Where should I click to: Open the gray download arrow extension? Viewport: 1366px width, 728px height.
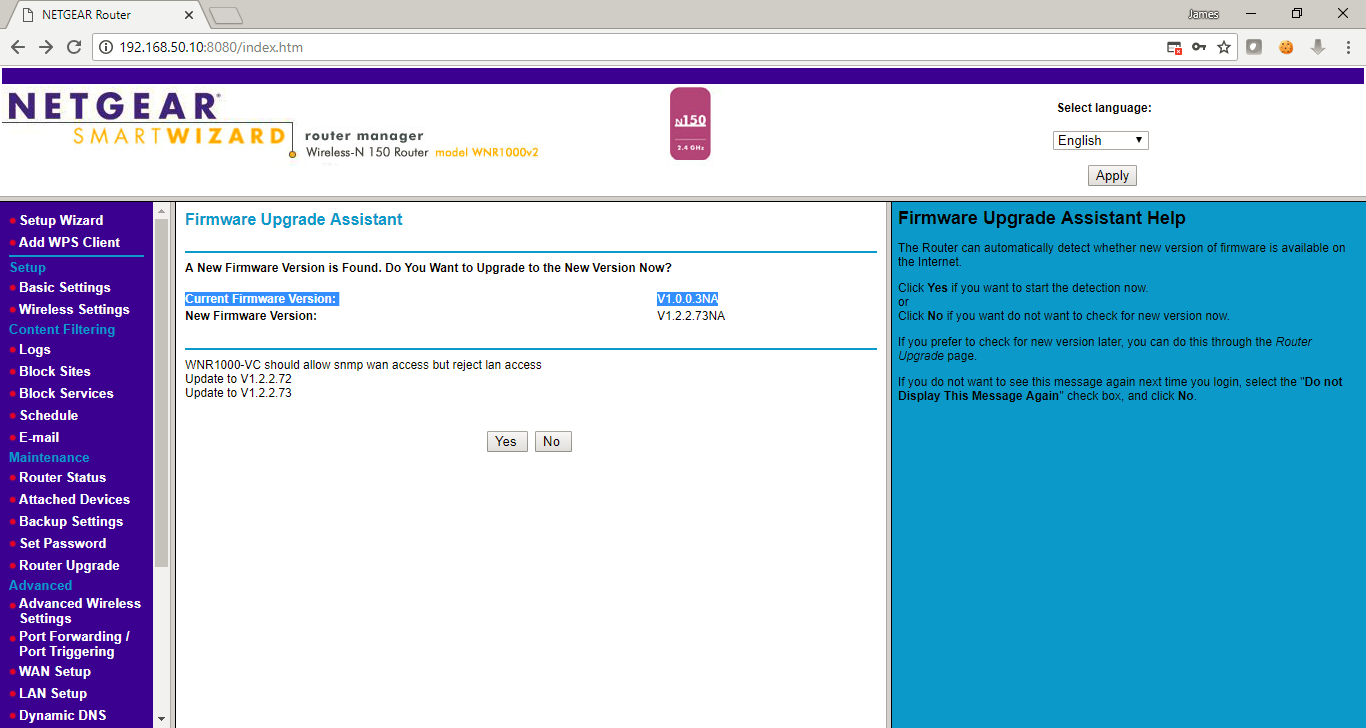[1318, 47]
